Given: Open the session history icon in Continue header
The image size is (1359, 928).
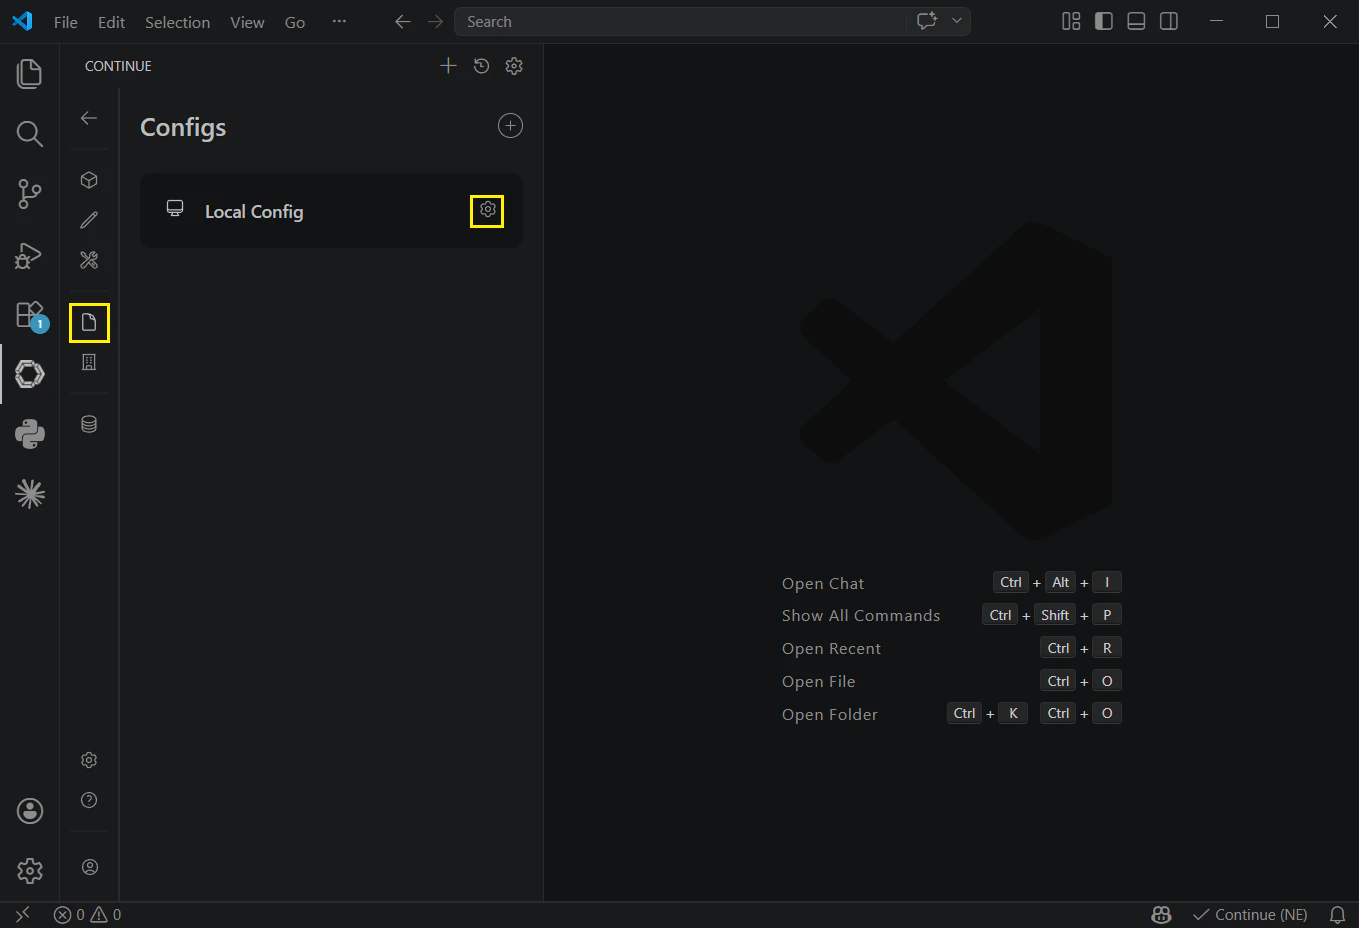Looking at the screenshot, I should coord(481,66).
